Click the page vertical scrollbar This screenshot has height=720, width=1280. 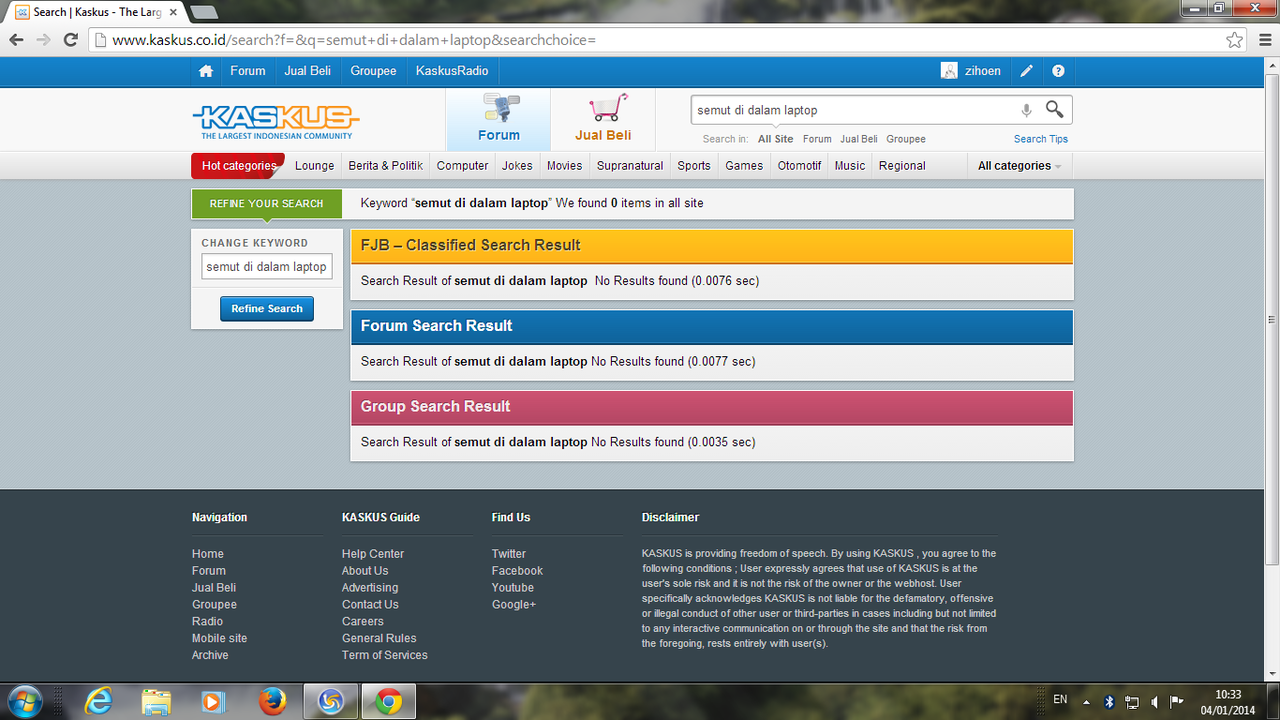(x=1271, y=320)
